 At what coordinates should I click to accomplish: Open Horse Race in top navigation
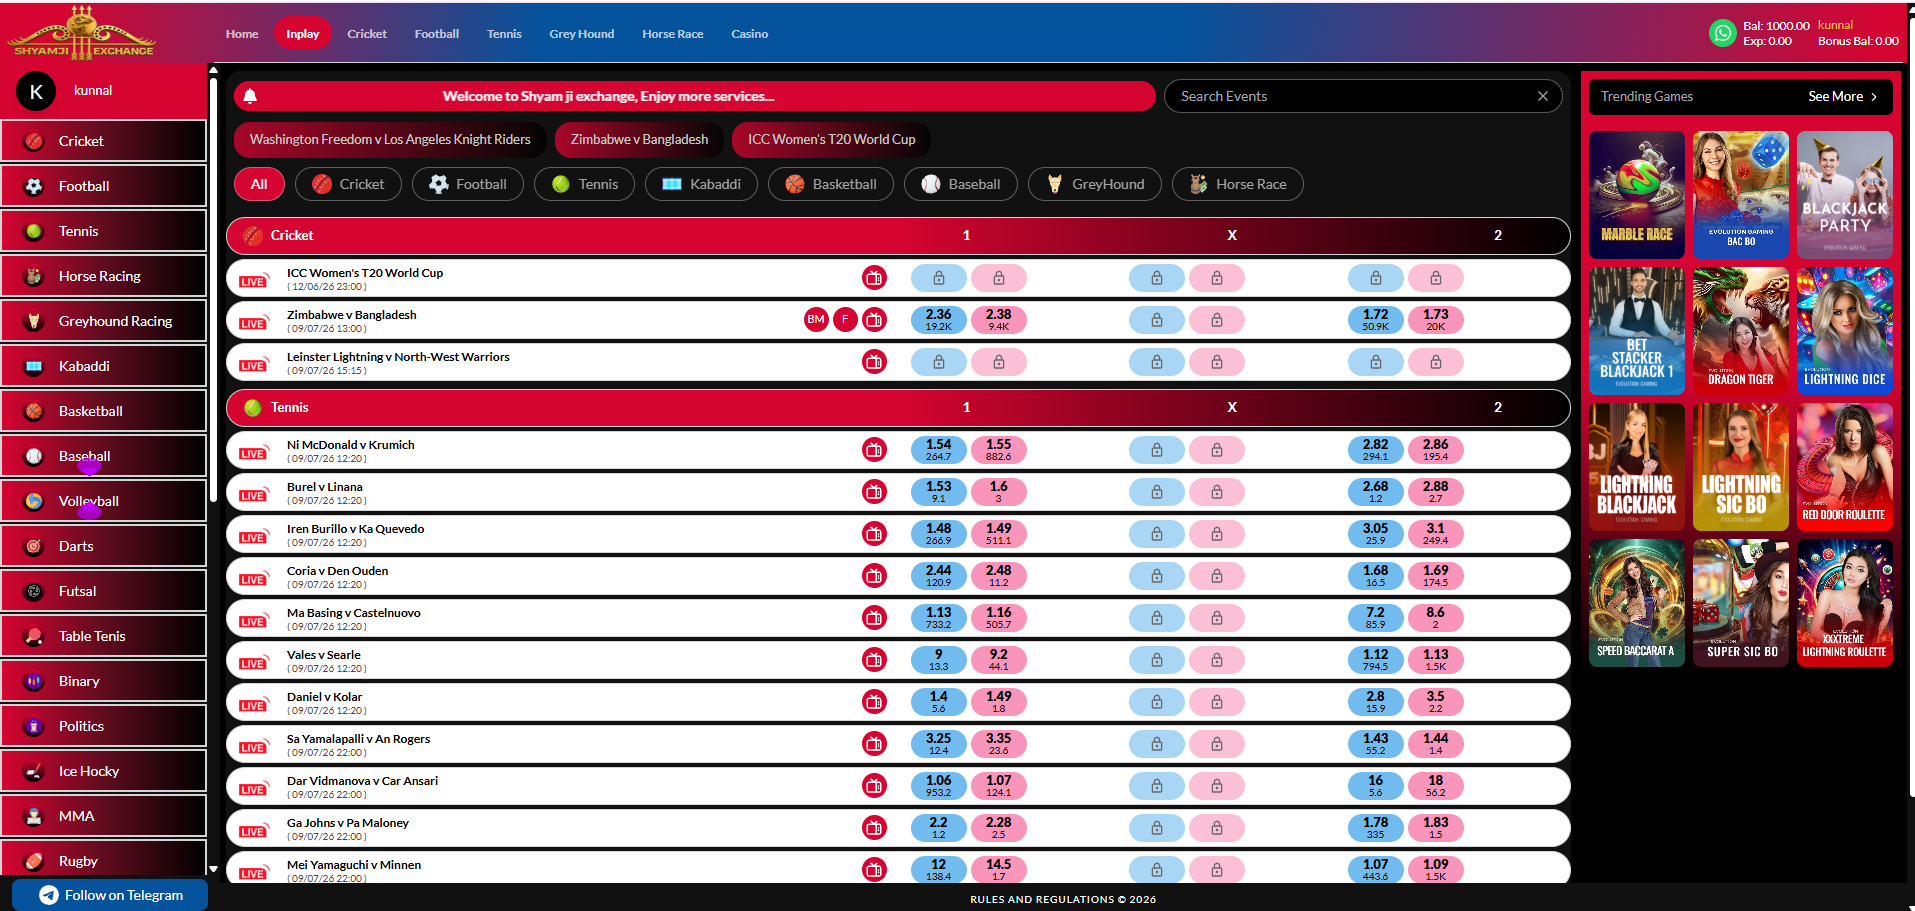tap(672, 34)
